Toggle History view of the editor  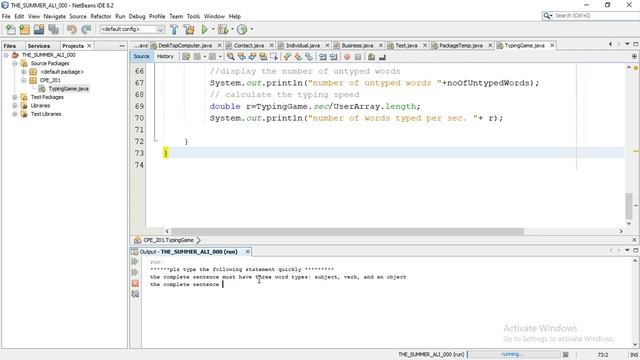[165, 56]
